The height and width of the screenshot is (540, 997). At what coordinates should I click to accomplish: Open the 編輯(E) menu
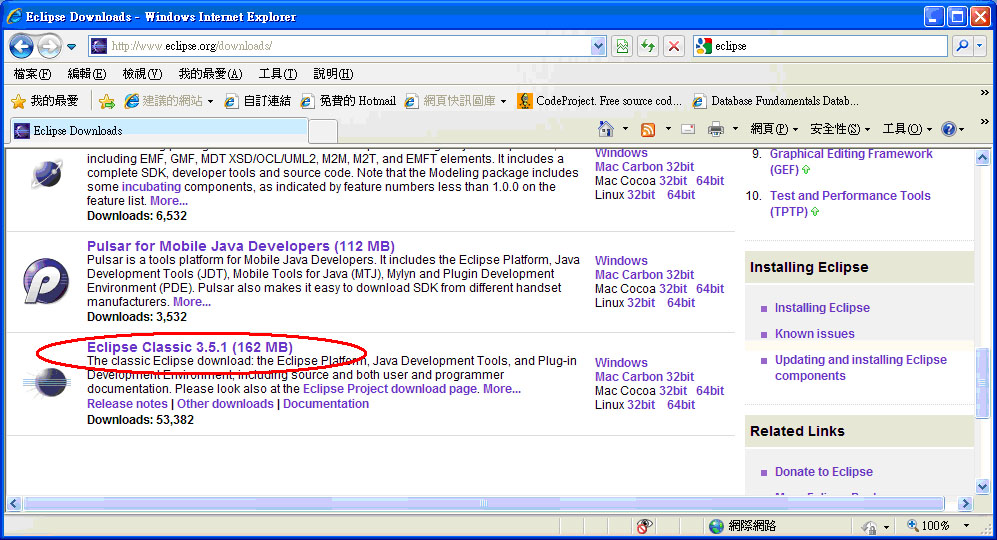pos(86,74)
